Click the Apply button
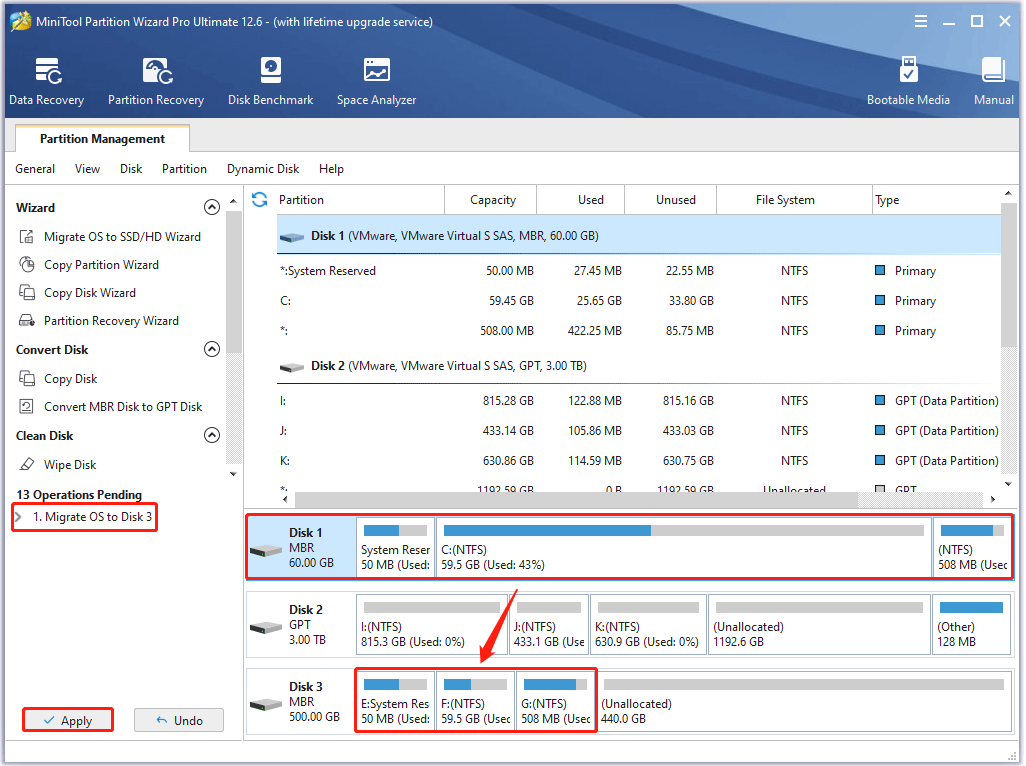The width and height of the screenshot is (1026, 766). coord(68,720)
